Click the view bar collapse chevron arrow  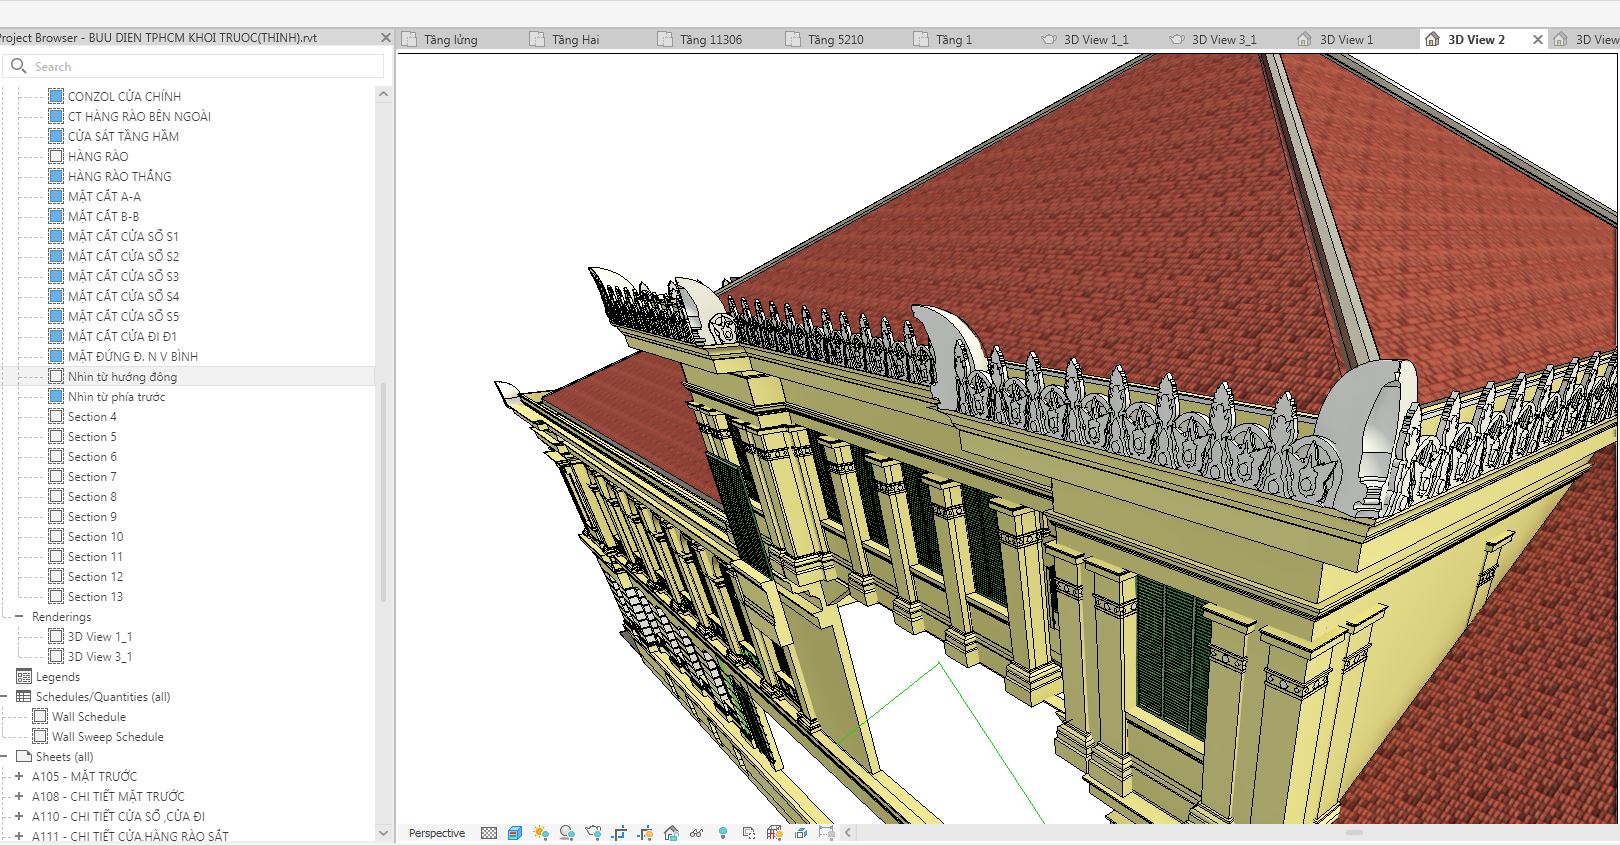(x=848, y=833)
